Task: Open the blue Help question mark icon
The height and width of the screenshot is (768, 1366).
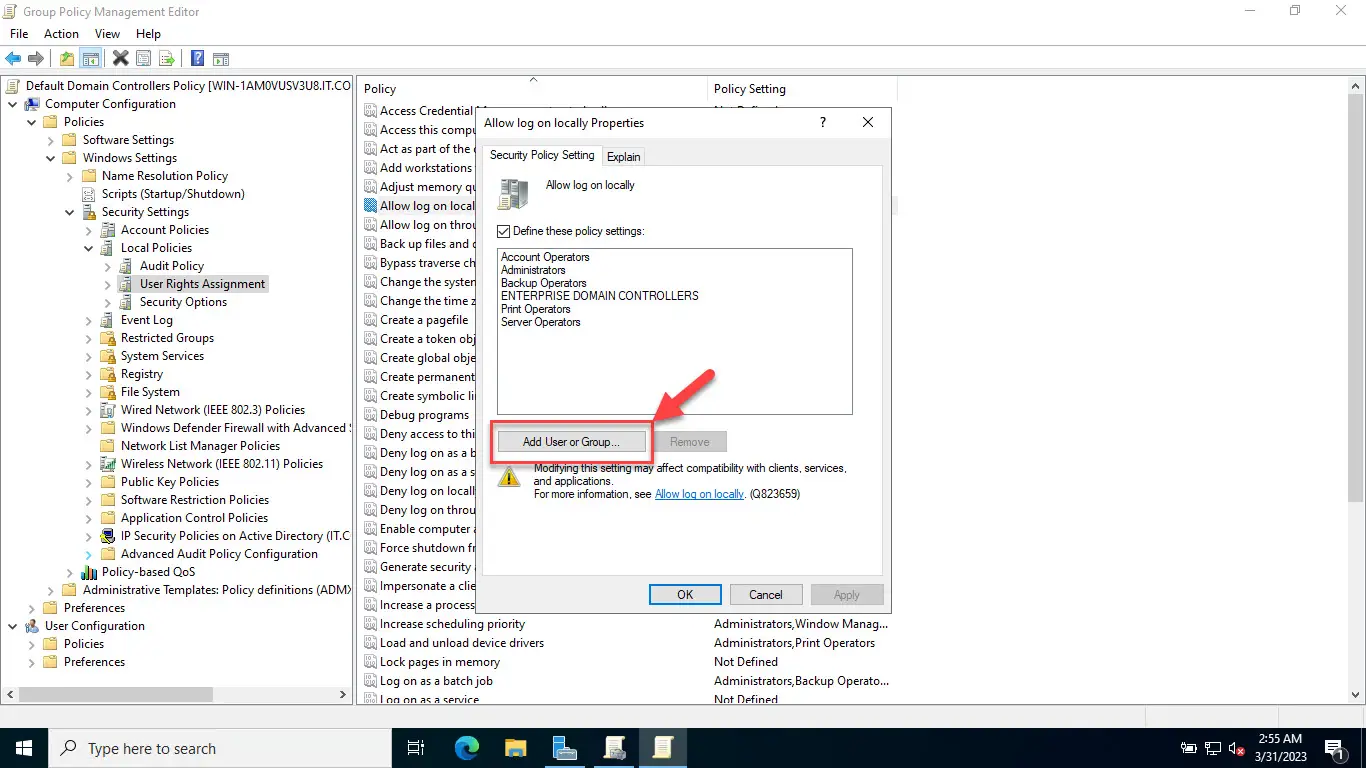Action: point(198,59)
